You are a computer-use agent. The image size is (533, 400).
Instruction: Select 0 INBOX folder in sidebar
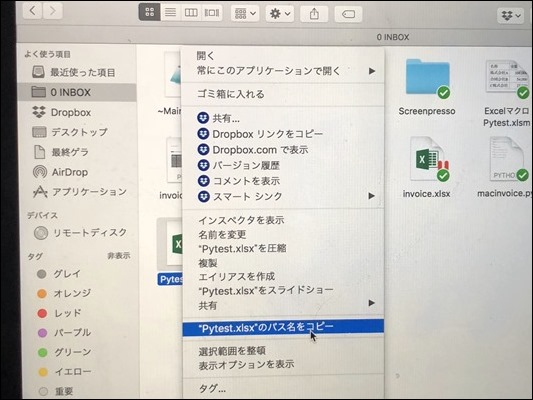point(78,92)
